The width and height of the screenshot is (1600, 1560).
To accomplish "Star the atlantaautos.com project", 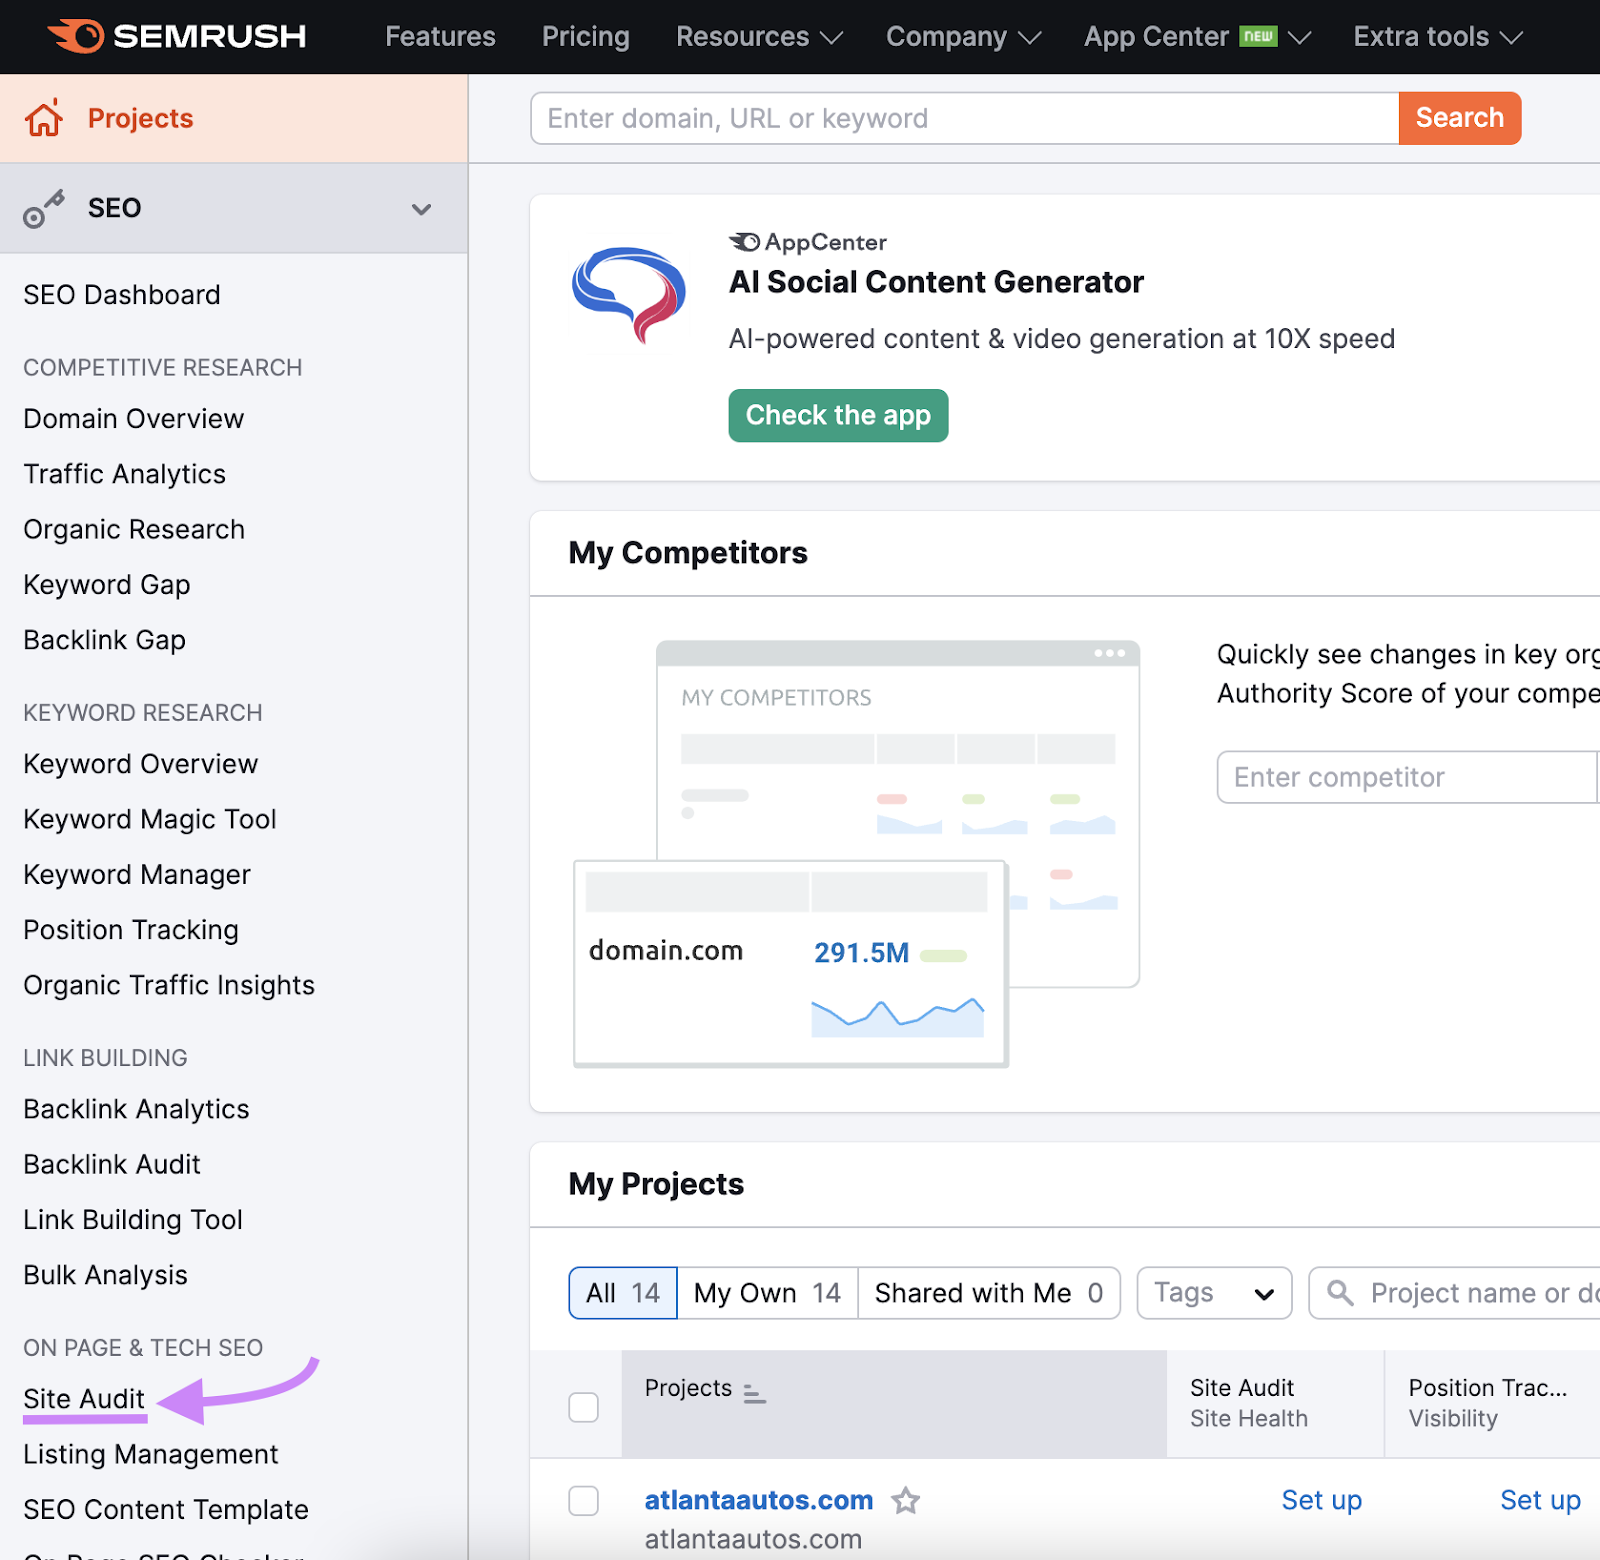I will [x=906, y=1500].
